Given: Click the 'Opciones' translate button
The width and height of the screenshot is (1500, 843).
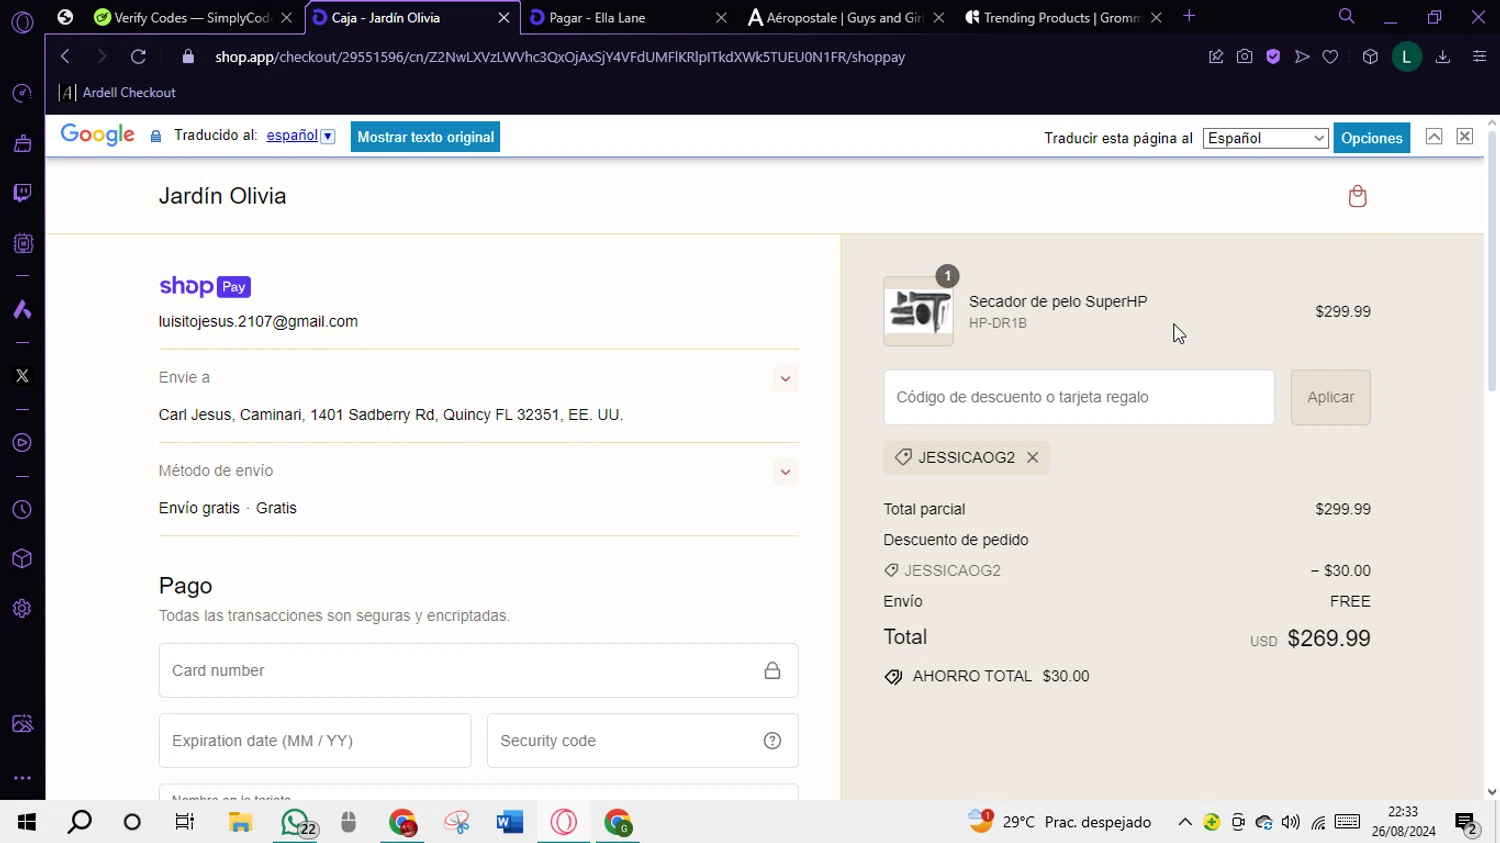Looking at the screenshot, I should tap(1371, 138).
